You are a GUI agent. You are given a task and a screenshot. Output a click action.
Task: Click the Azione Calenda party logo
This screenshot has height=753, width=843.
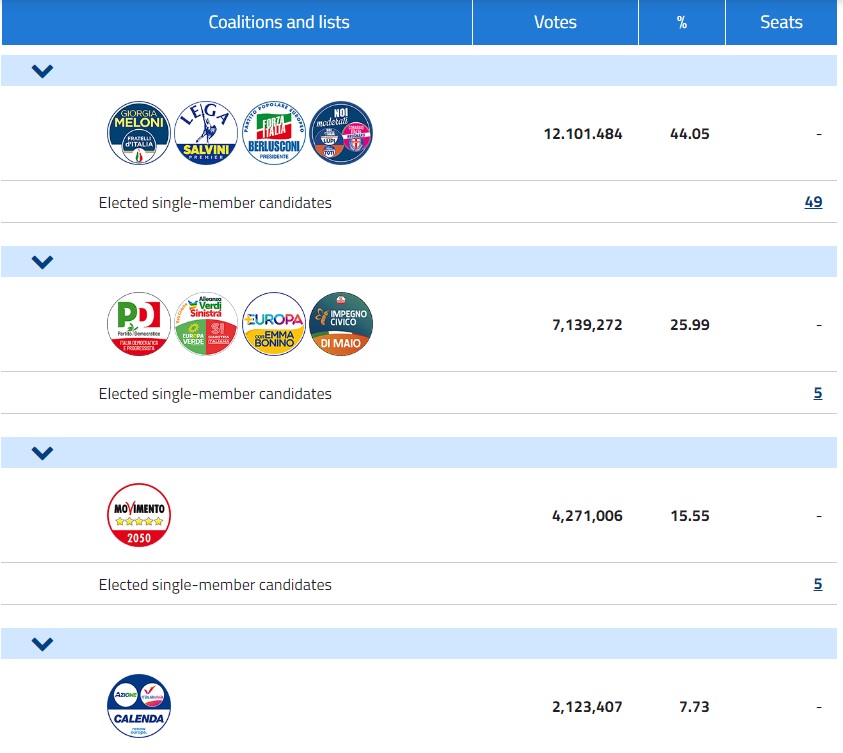[139, 706]
